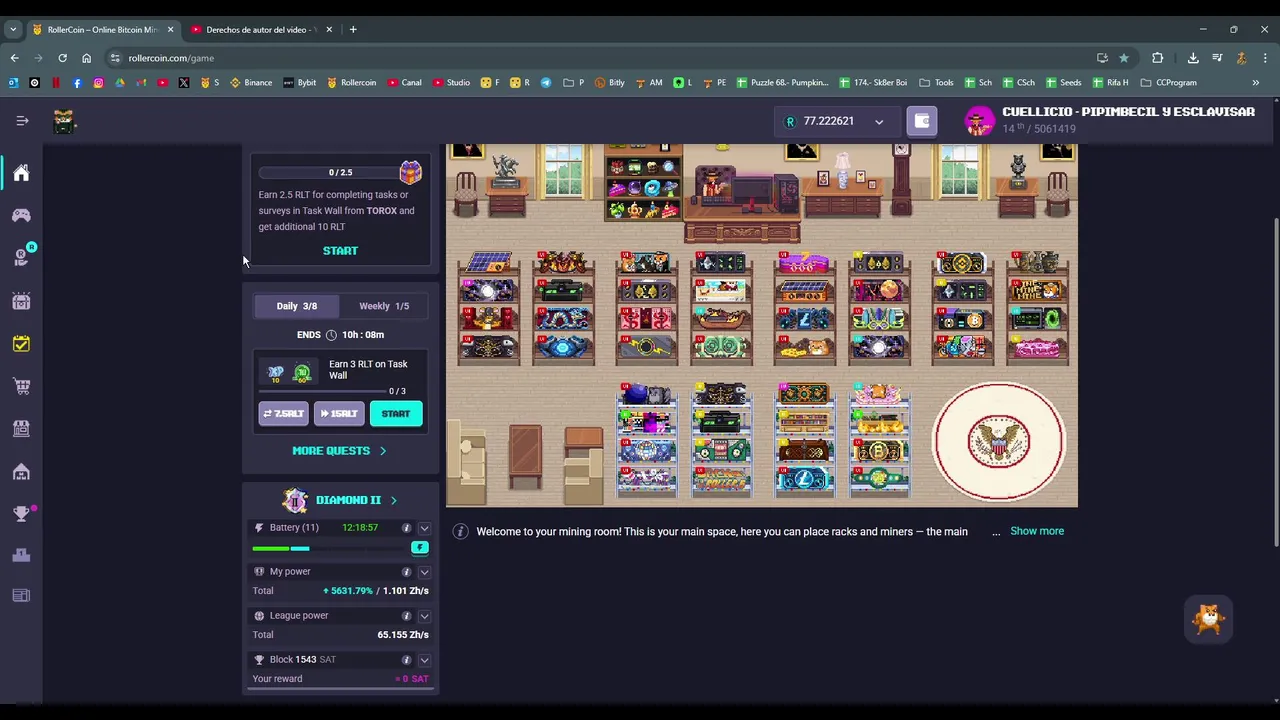Click the character sitting at the desk

pos(714,186)
